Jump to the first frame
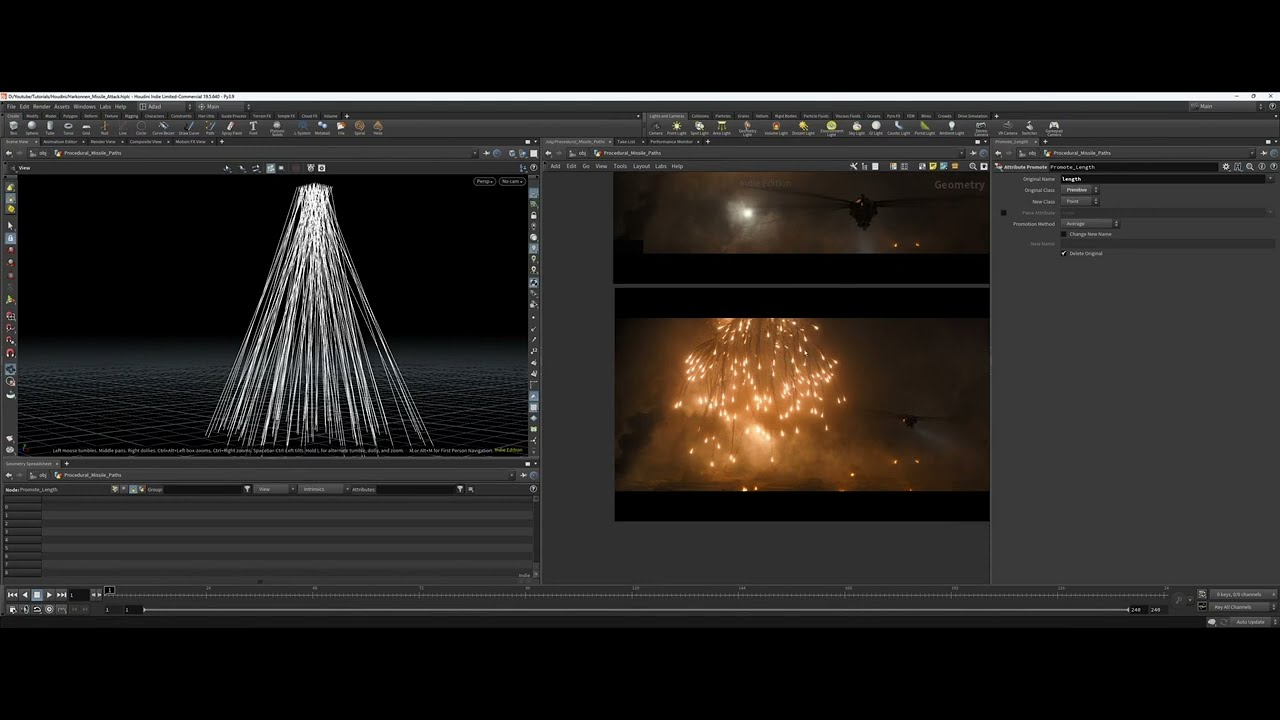Screen dimensions: 1280x720 (12, 595)
